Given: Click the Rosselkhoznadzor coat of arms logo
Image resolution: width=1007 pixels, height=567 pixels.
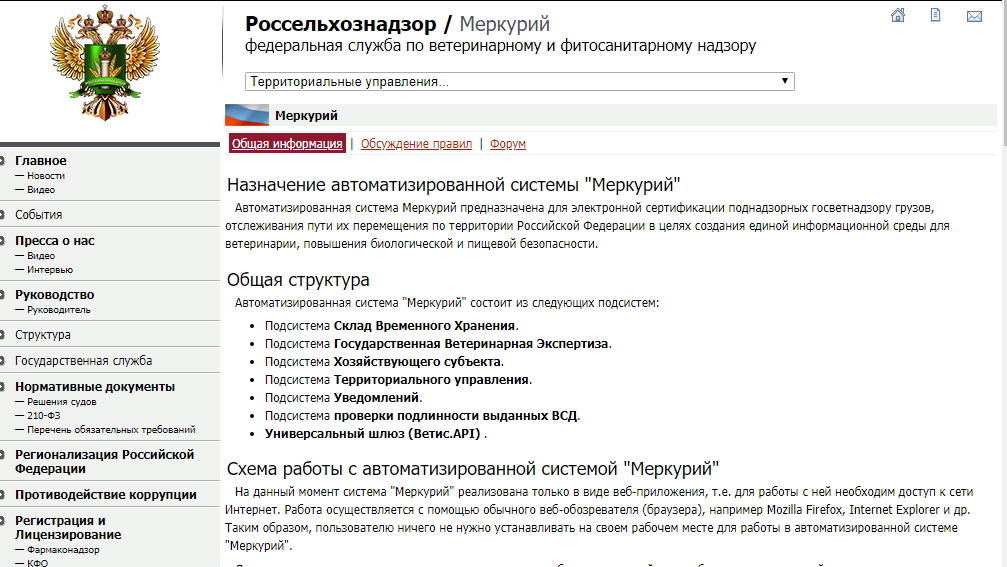Looking at the screenshot, I should (105, 62).
